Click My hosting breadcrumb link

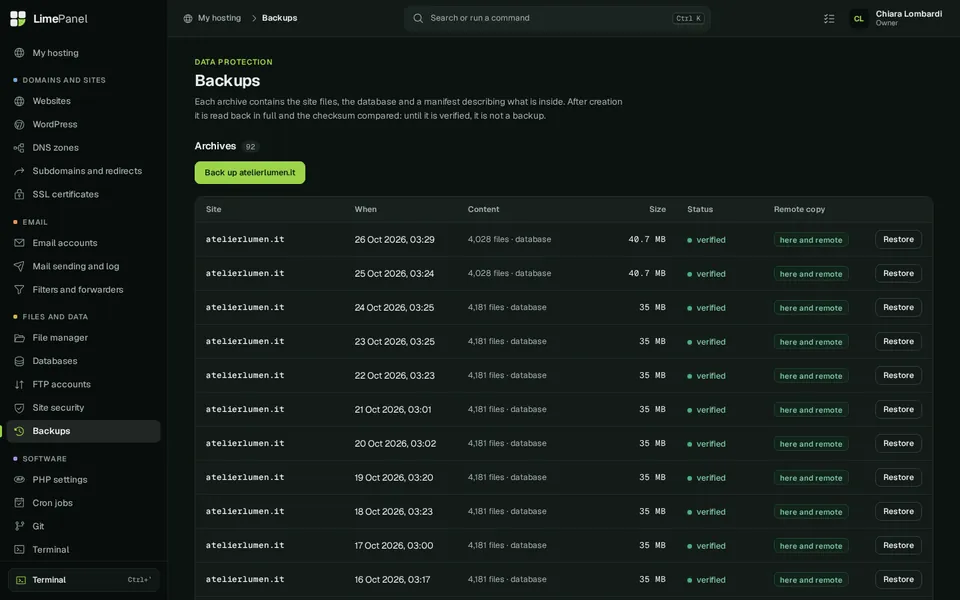219,18
